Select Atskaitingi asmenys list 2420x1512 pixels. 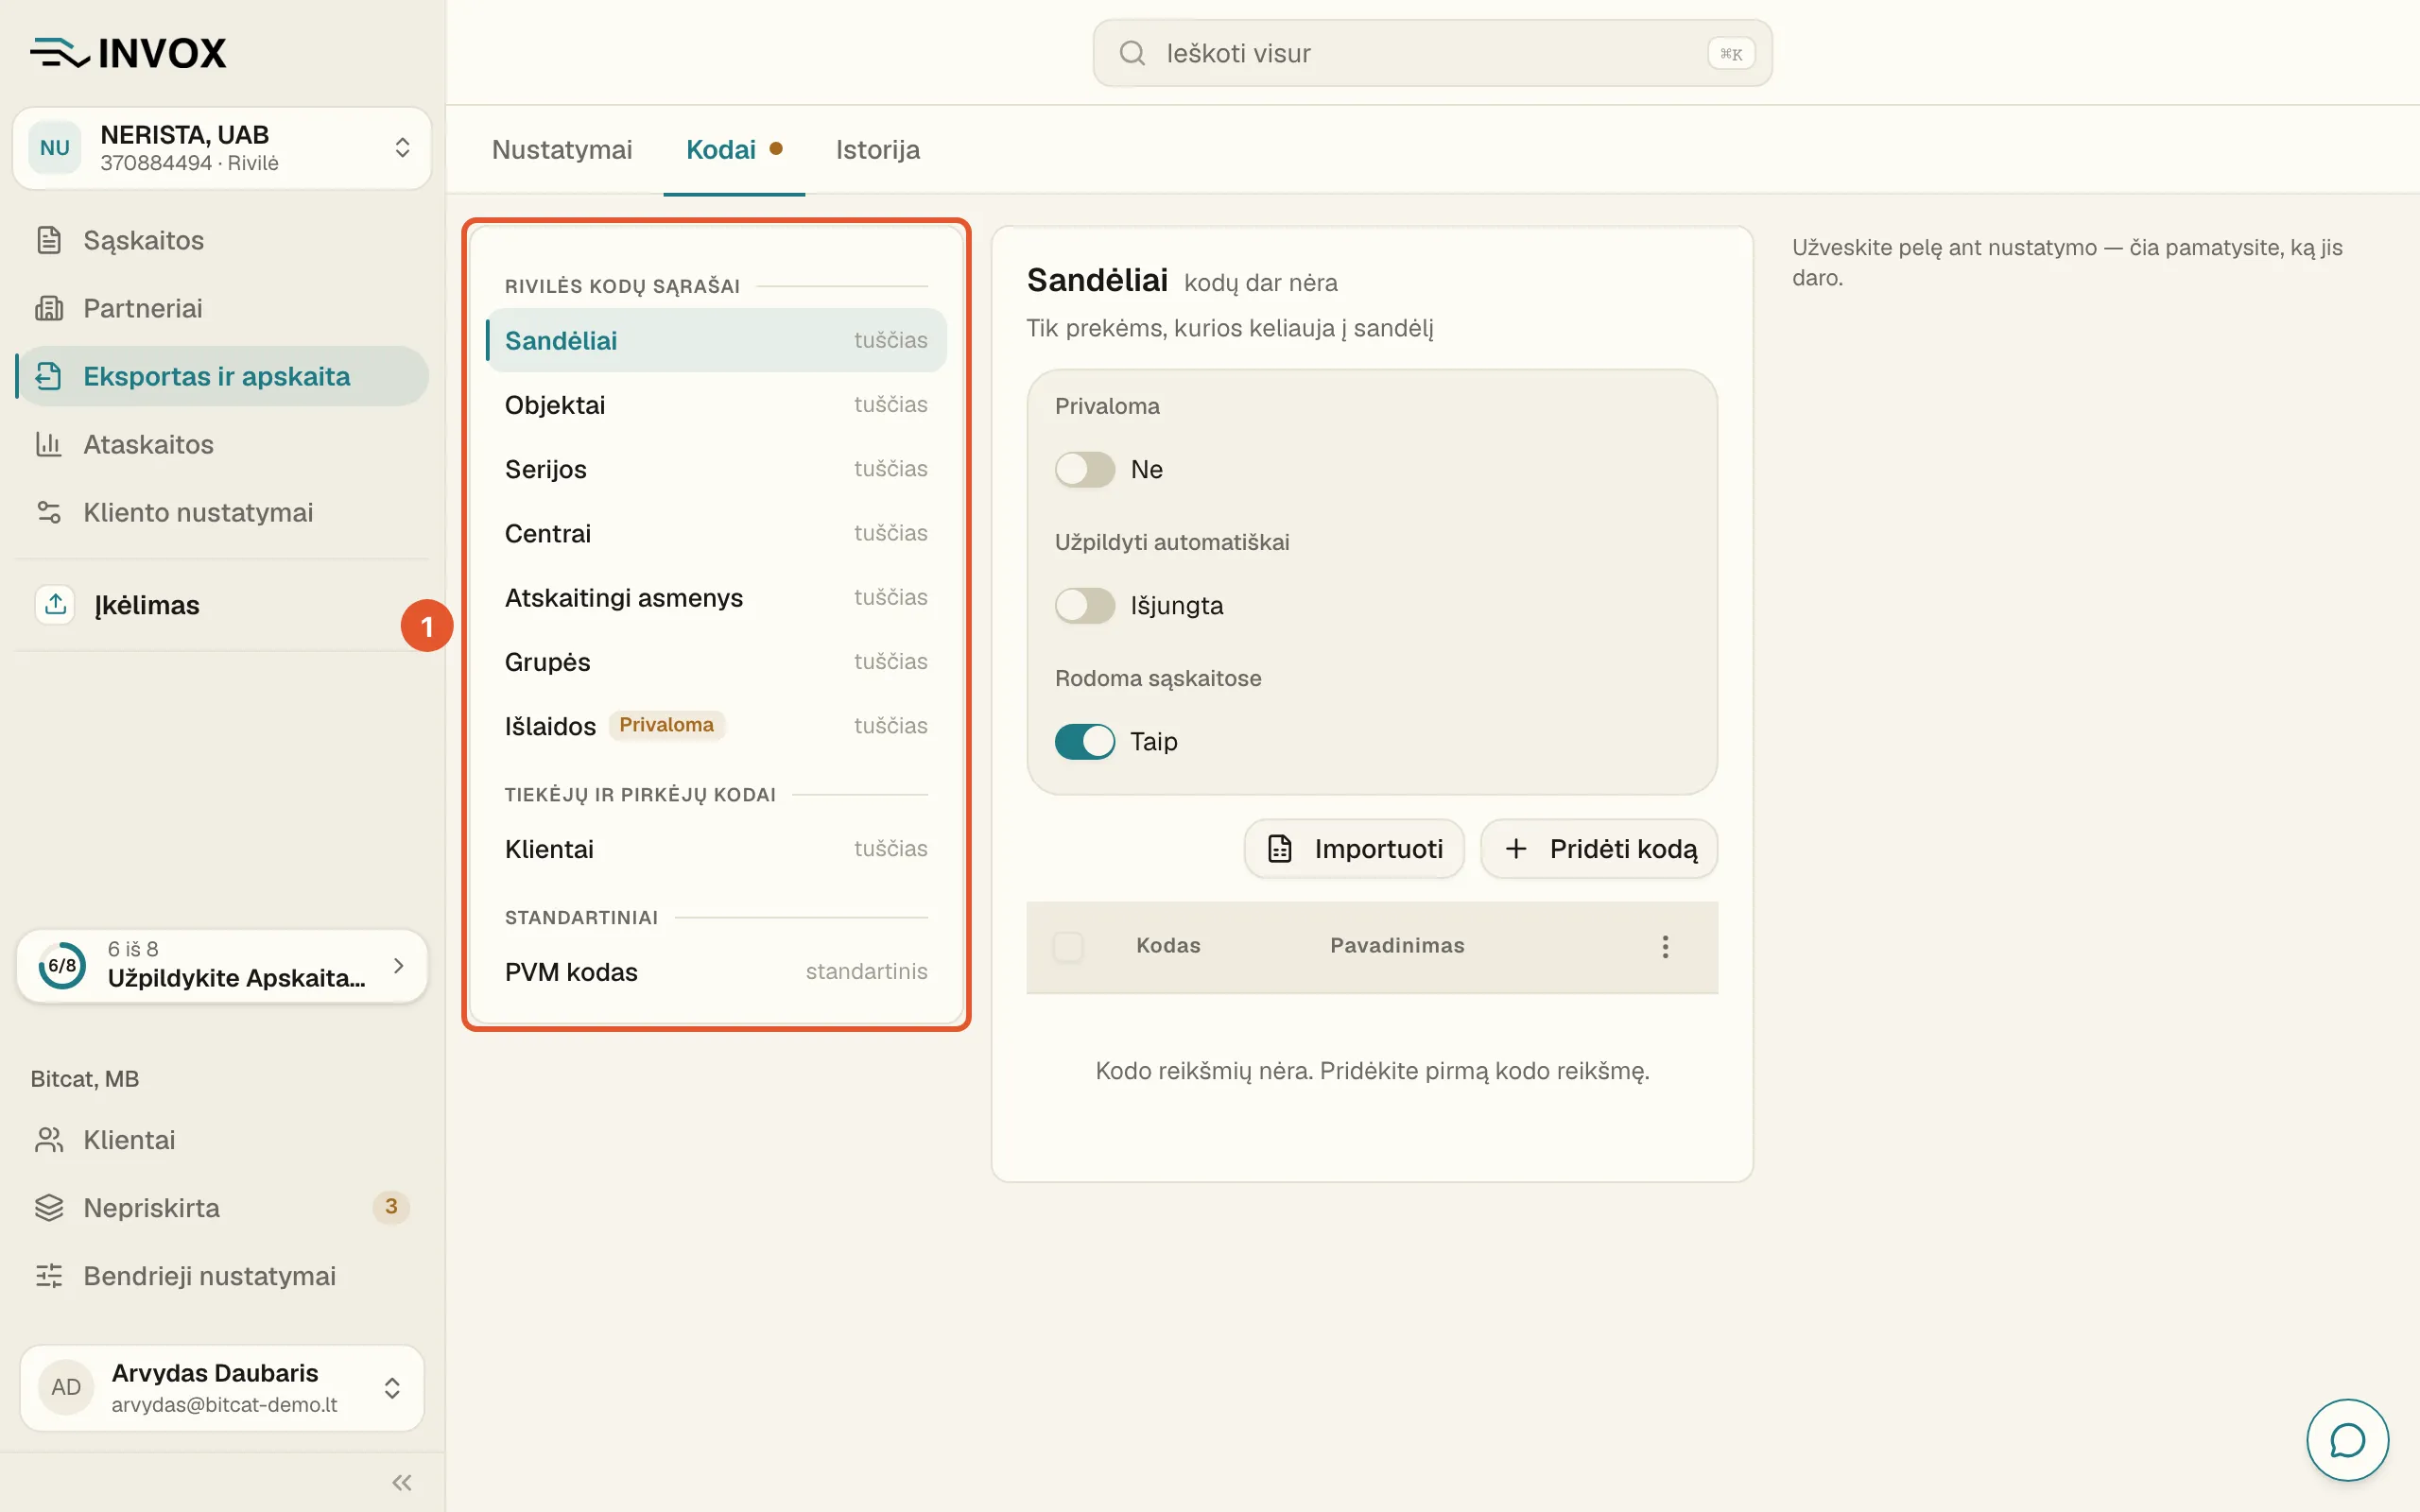(716, 597)
